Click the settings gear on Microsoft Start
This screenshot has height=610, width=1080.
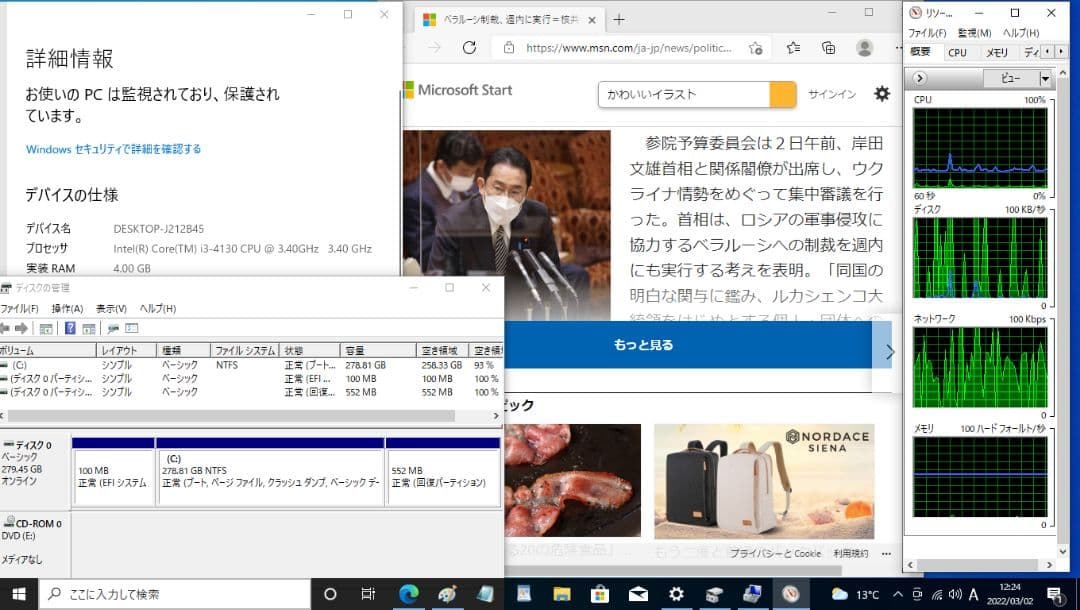[x=881, y=93]
